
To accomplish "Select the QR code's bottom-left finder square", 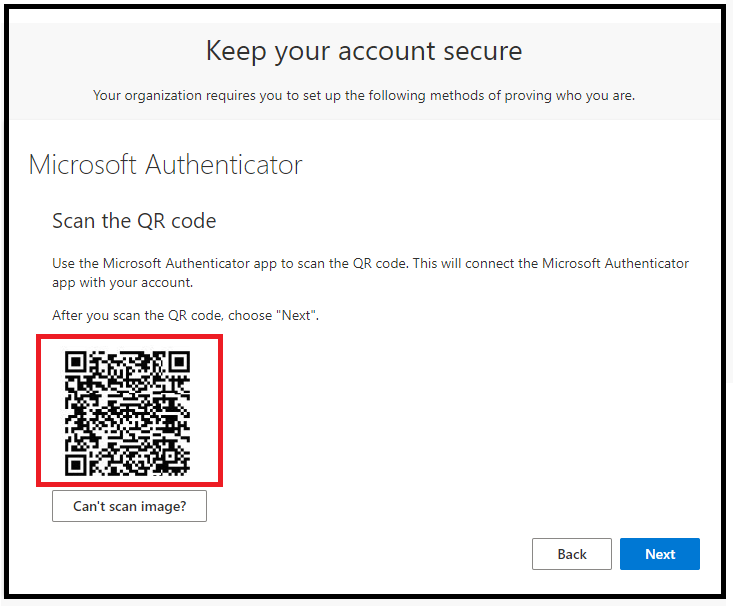I will coord(75,464).
